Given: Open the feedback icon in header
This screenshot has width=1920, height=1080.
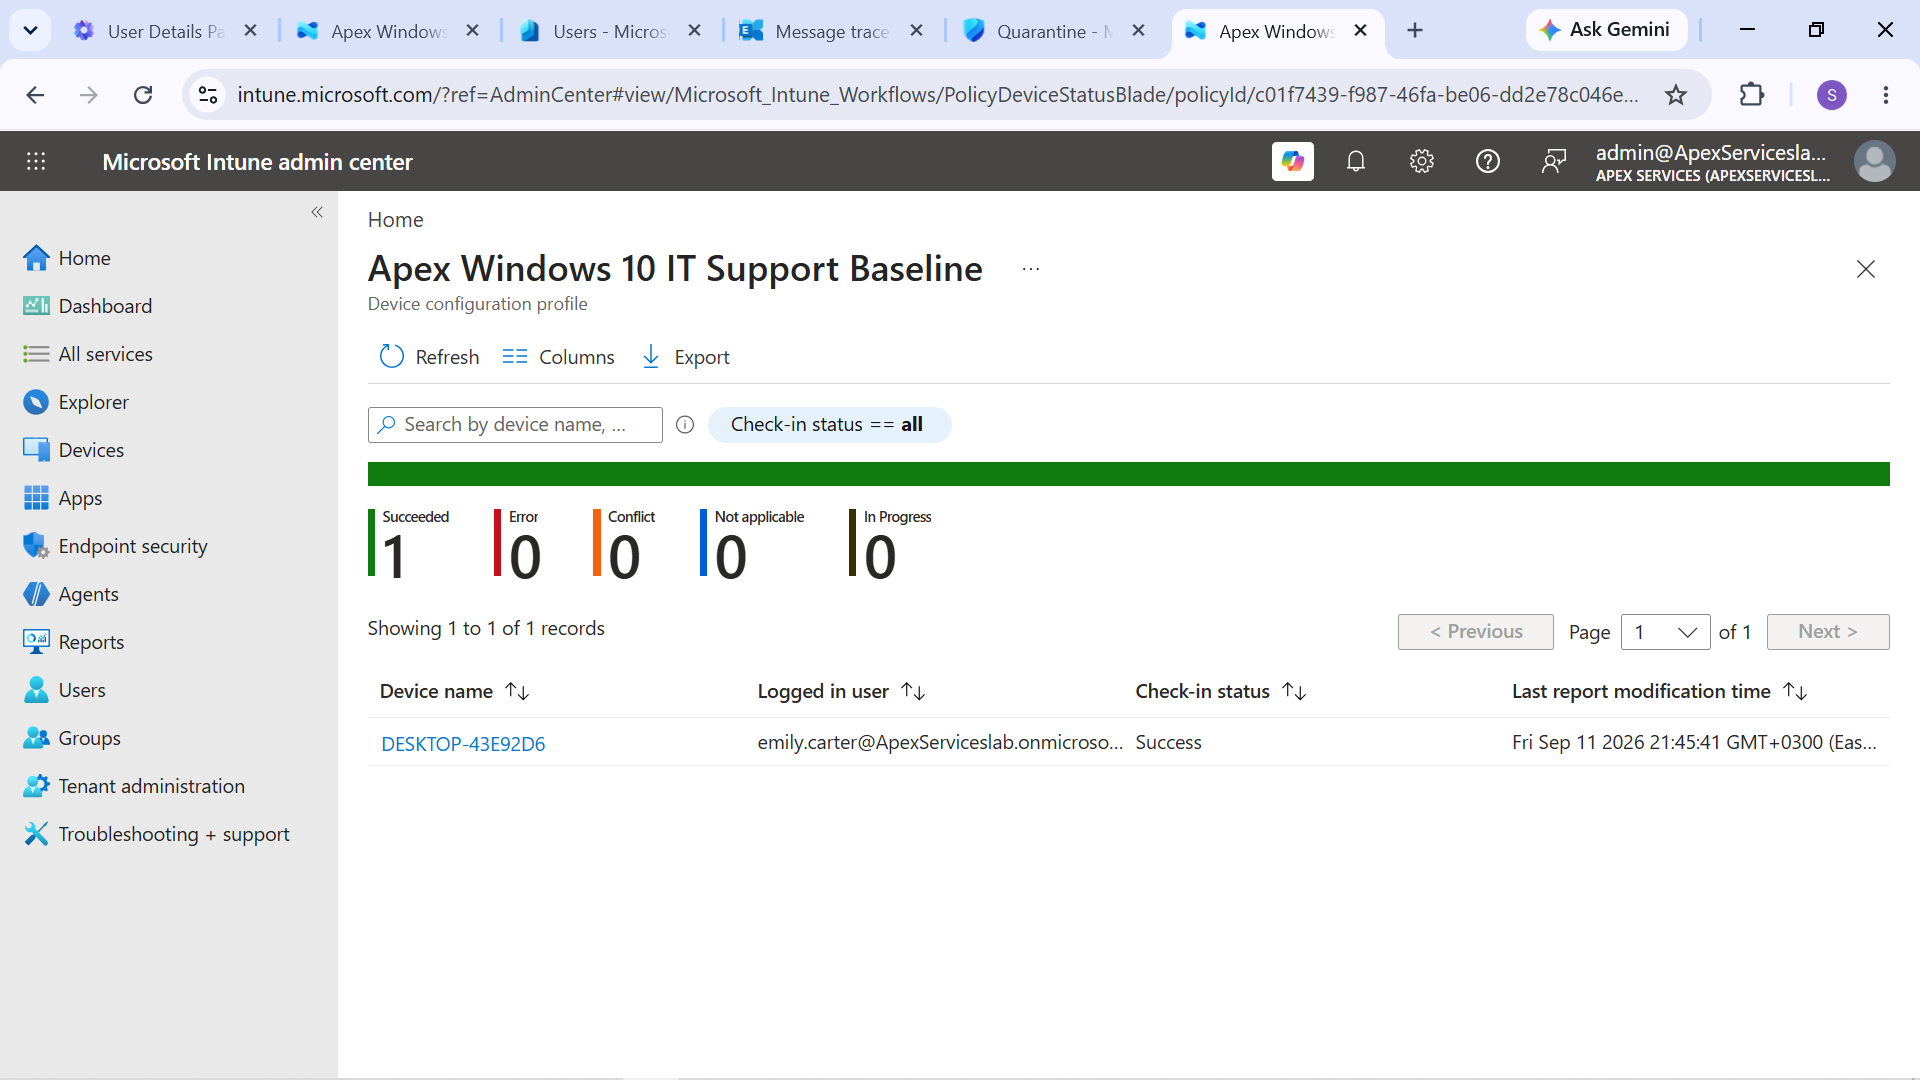Looking at the screenshot, I should [1554, 161].
